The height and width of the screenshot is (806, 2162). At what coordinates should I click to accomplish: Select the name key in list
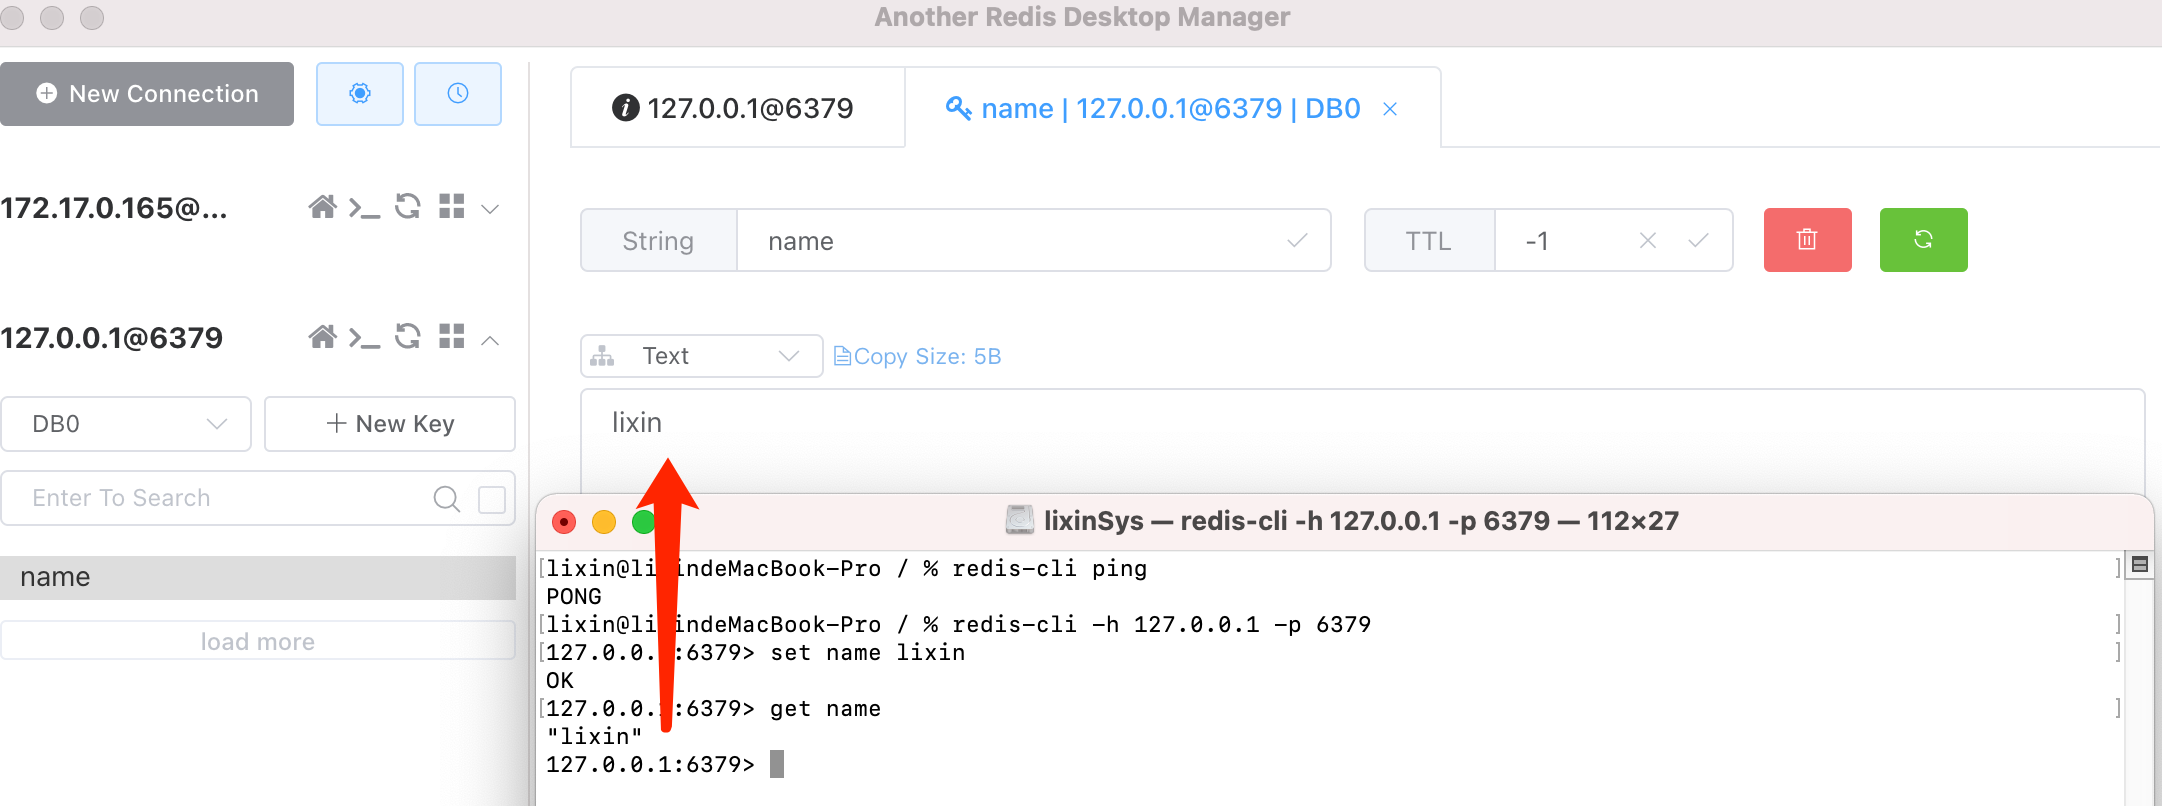point(258,578)
